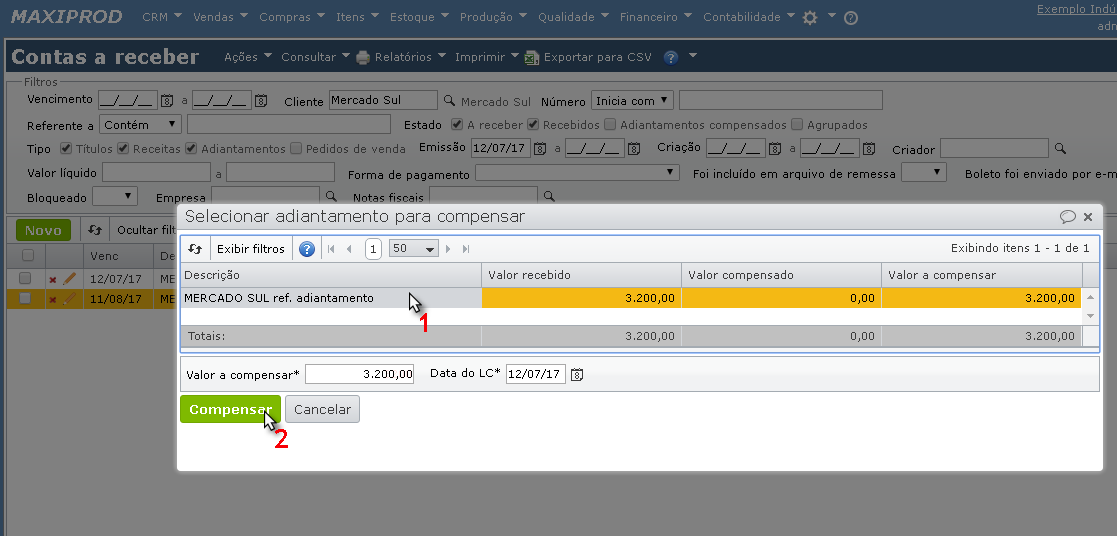Sort by Valor recebido column header

pyautogui.click(x=581, y=275)
